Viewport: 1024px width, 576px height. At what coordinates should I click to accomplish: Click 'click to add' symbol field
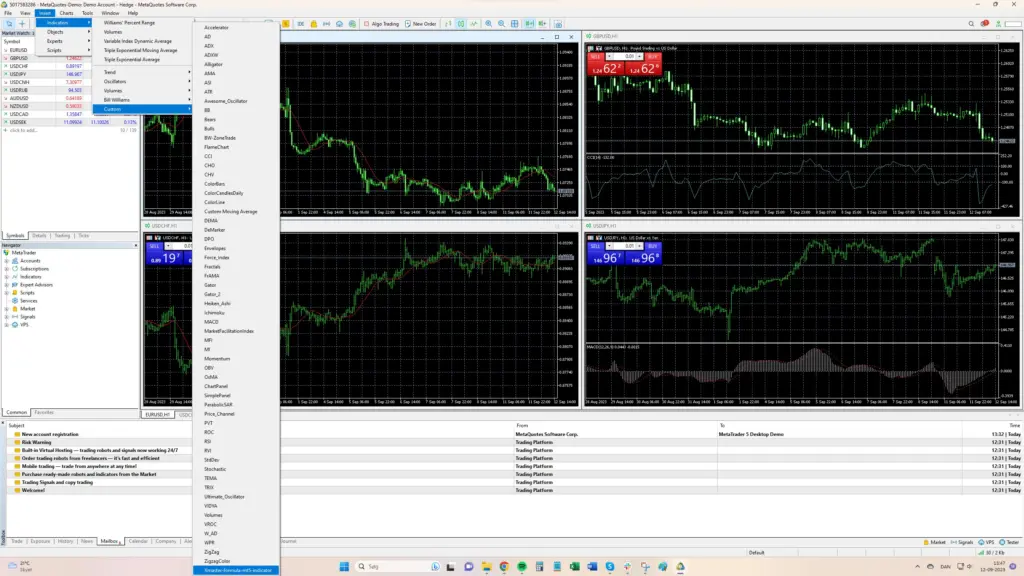pyautogui.click(x=24, y=131)
